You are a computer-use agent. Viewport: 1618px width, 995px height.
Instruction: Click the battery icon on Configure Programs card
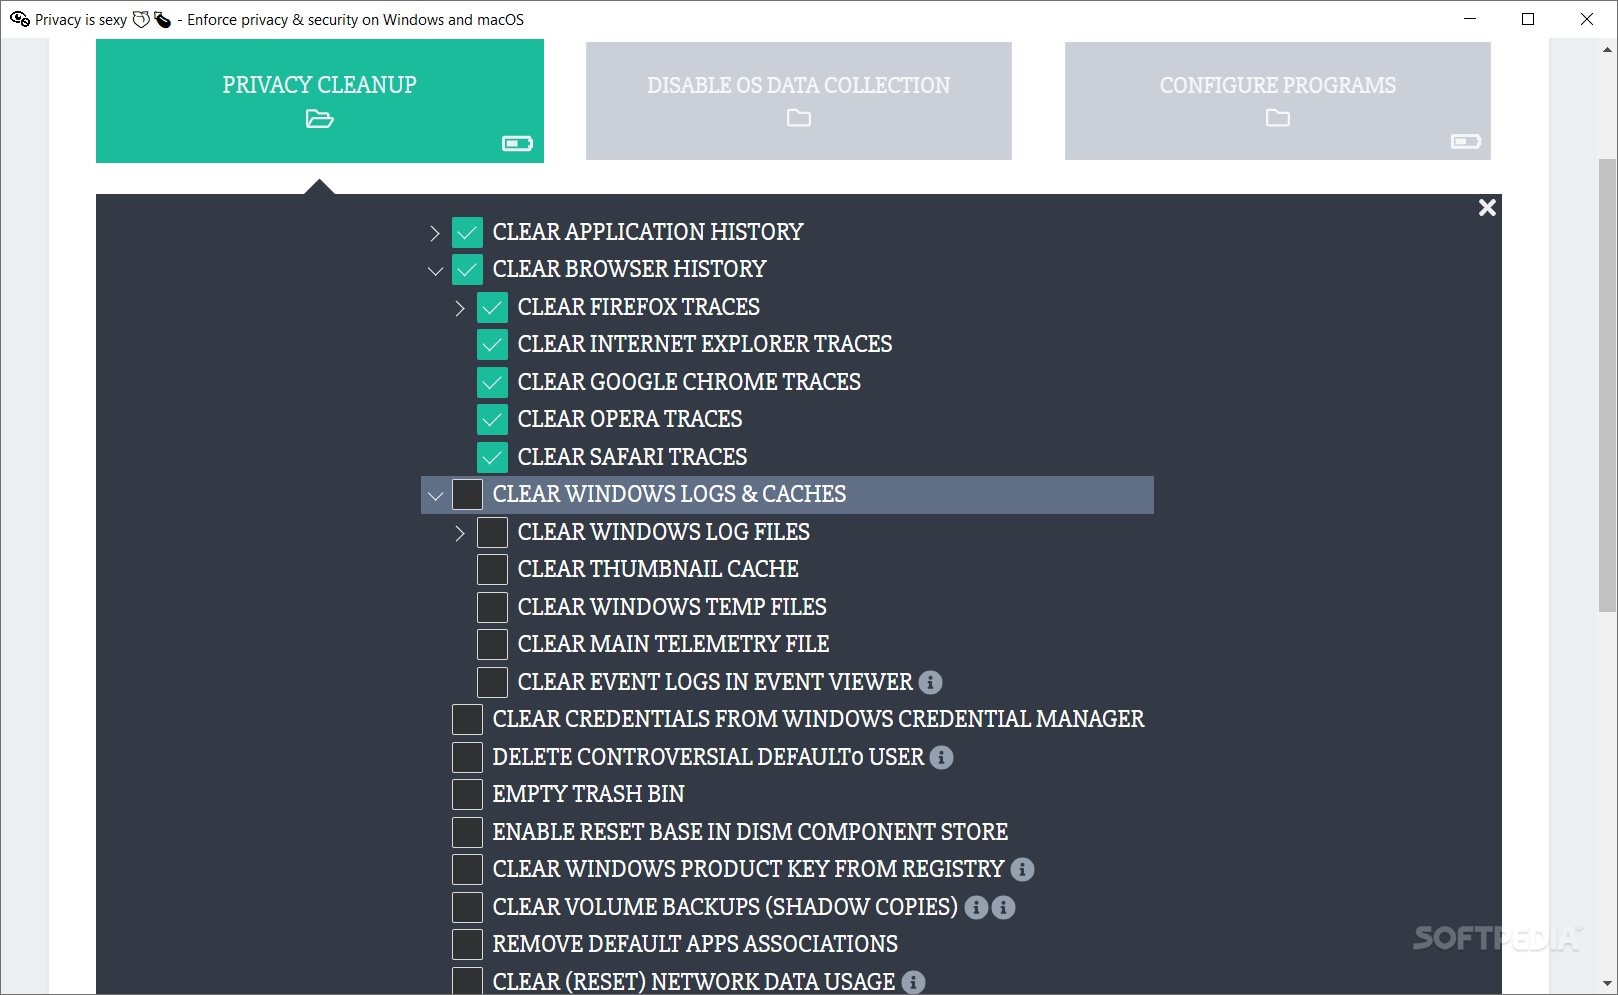pos(1465,142)
